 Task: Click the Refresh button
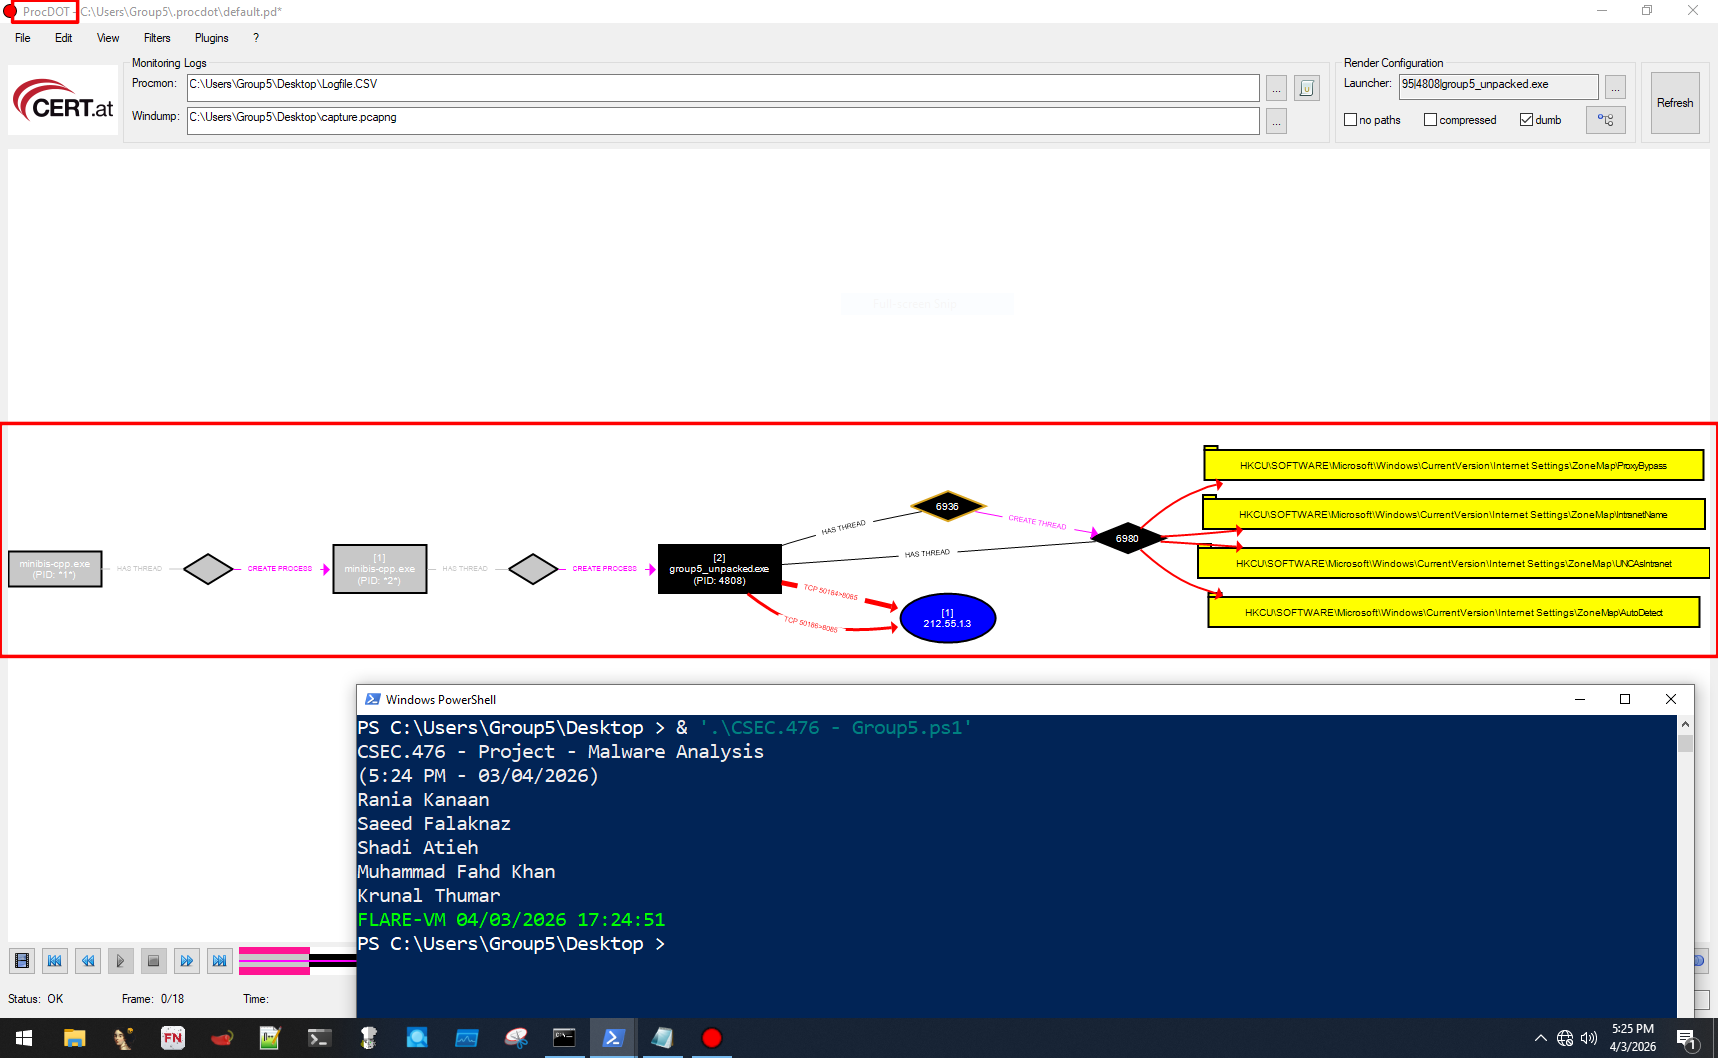coord(1675,102)
